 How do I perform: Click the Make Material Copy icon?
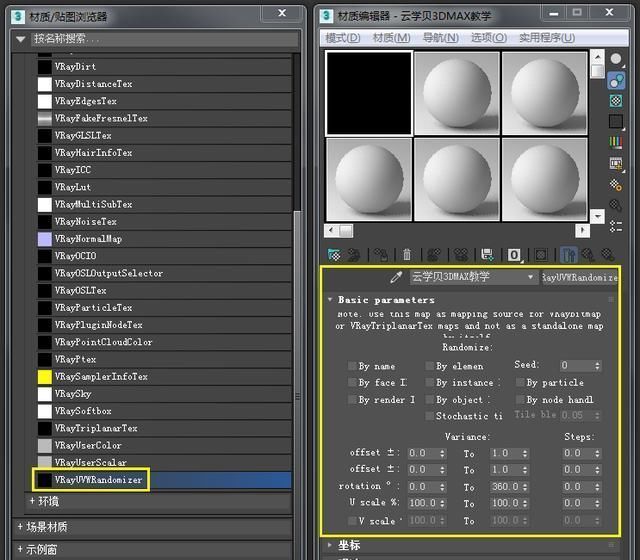pos(434,255)
